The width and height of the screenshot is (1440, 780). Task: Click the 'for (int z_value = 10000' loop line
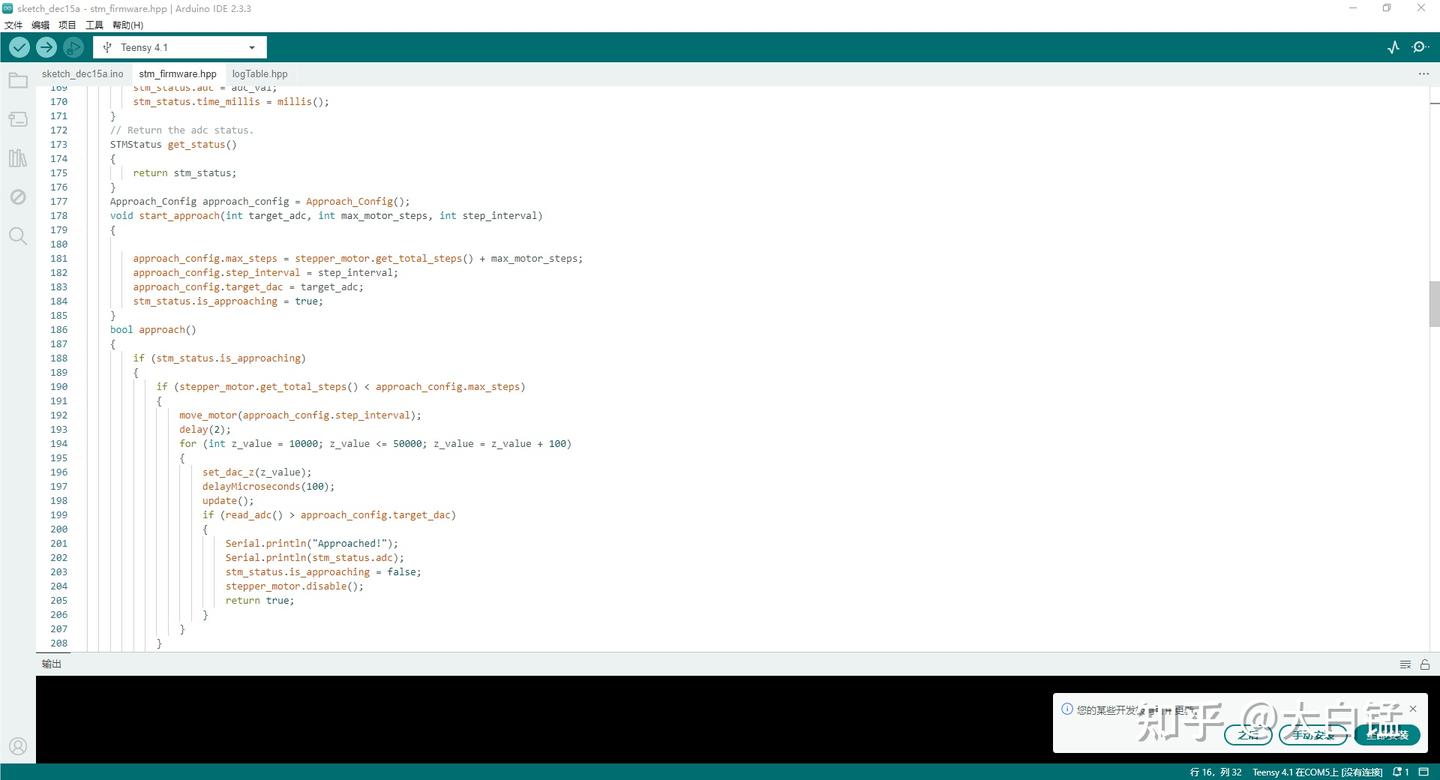tap(375, 444)
